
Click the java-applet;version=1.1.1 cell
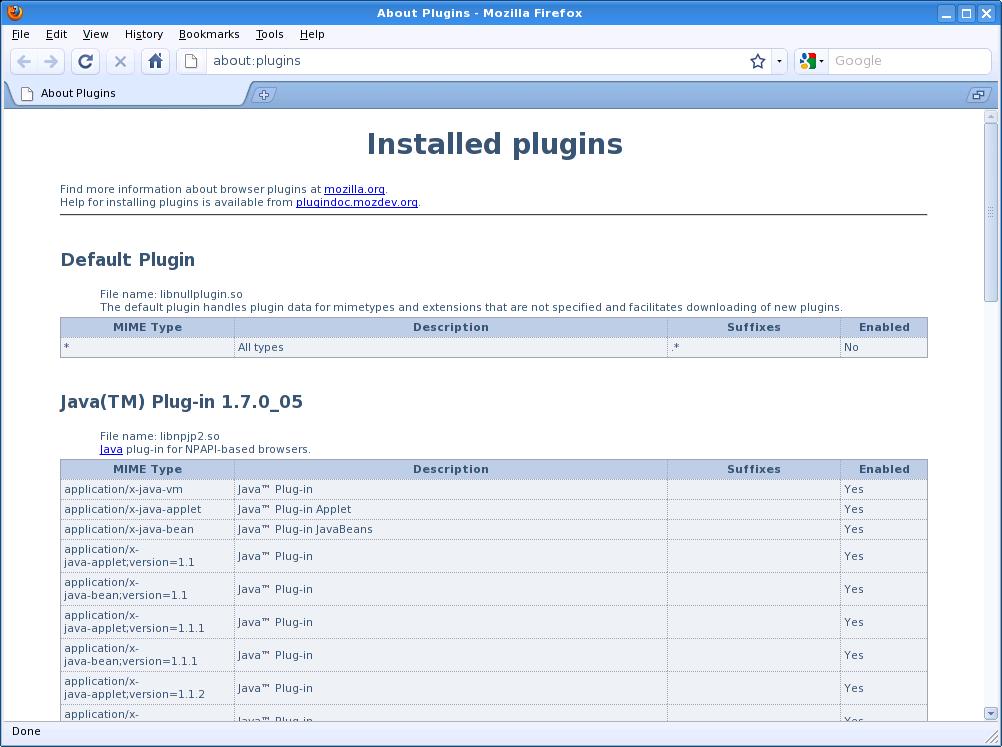tap(148, 622)
